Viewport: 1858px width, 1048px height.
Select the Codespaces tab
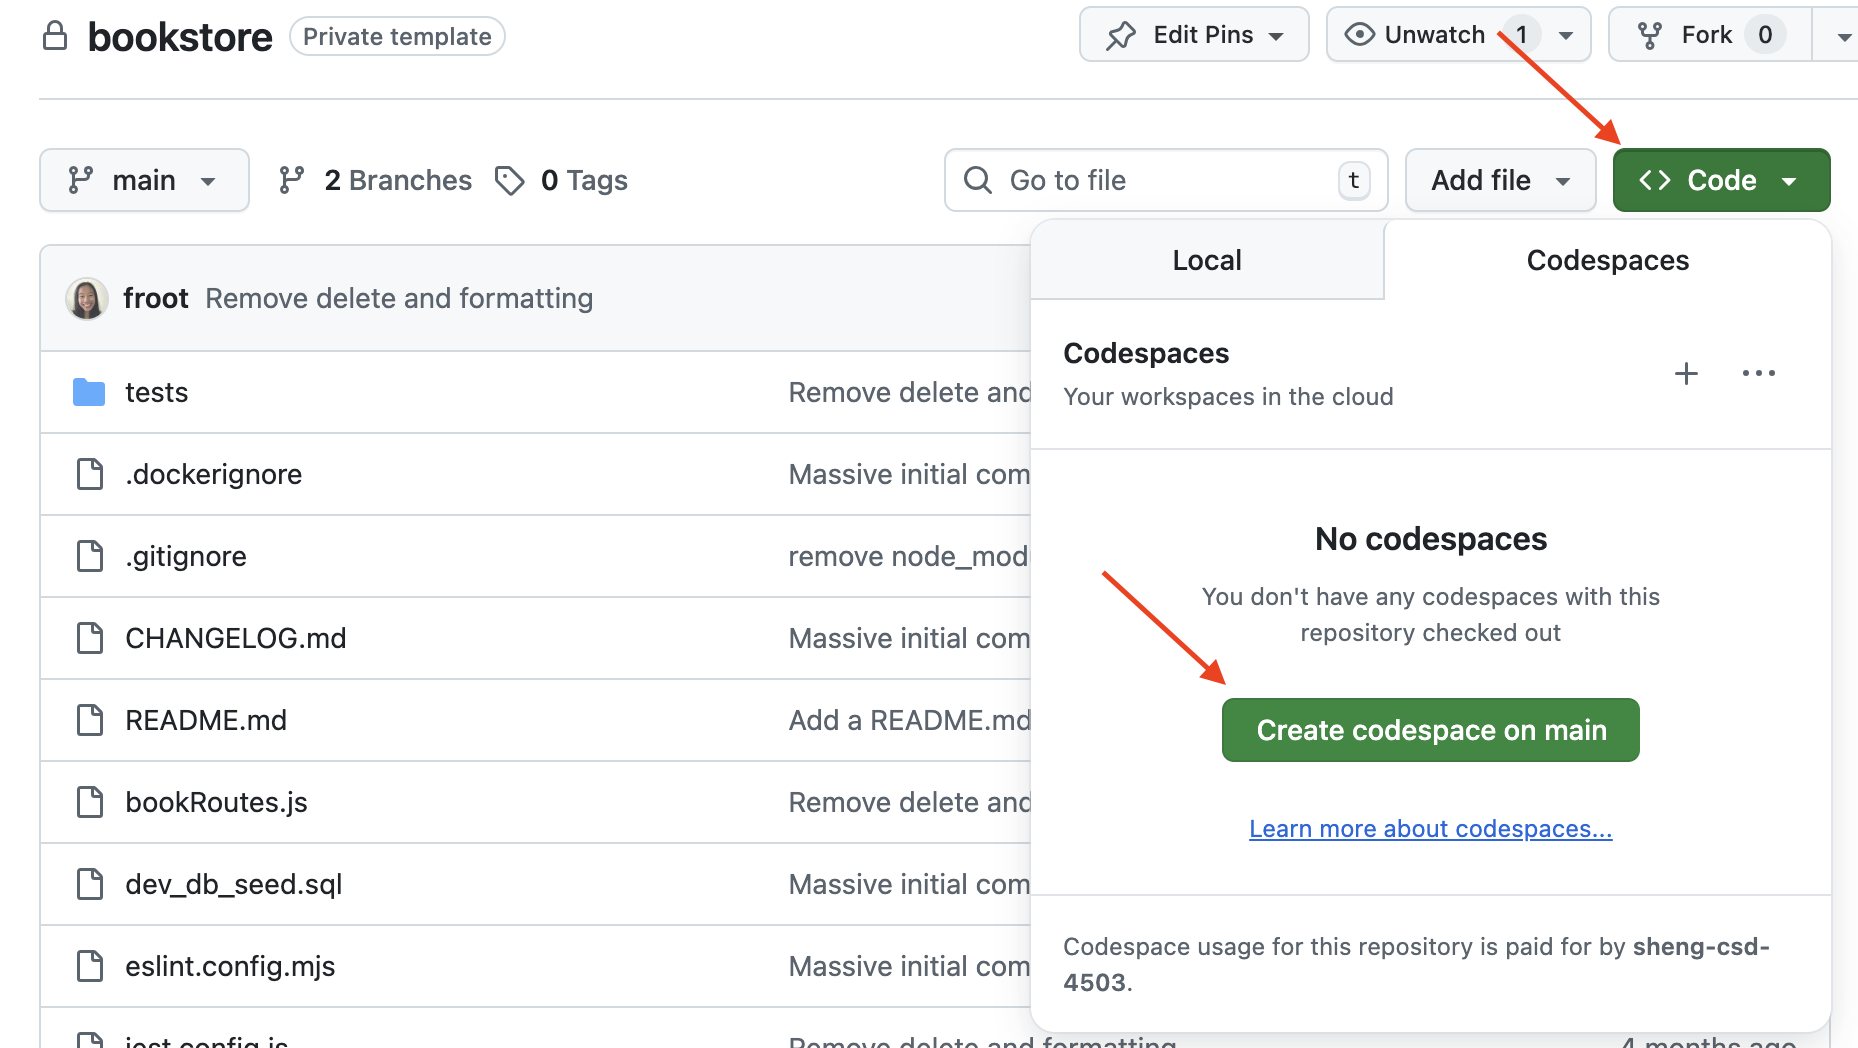click(x=1607, y=260)
